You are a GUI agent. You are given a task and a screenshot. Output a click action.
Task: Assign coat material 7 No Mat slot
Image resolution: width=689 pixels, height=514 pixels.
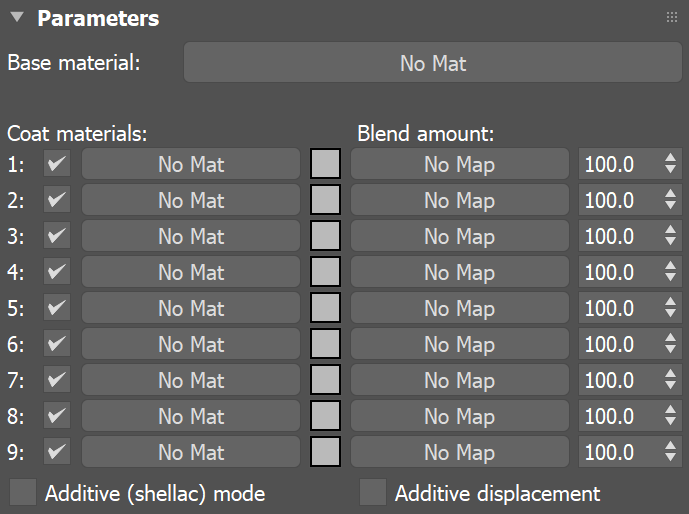[191, 380]
